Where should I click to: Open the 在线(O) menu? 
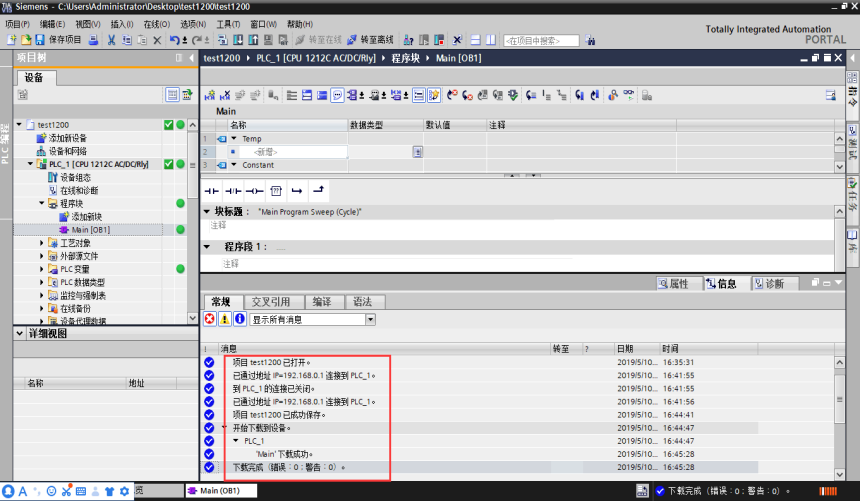pos(156,24)
